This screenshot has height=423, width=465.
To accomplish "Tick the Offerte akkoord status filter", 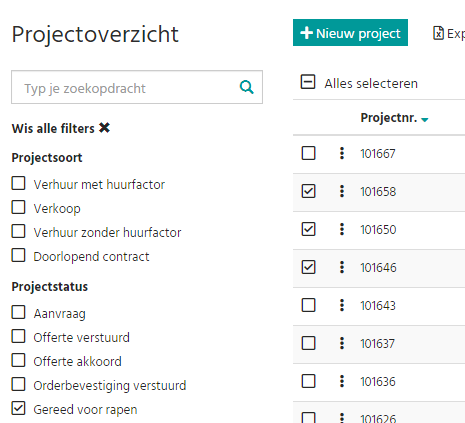I will coord(18,360).
